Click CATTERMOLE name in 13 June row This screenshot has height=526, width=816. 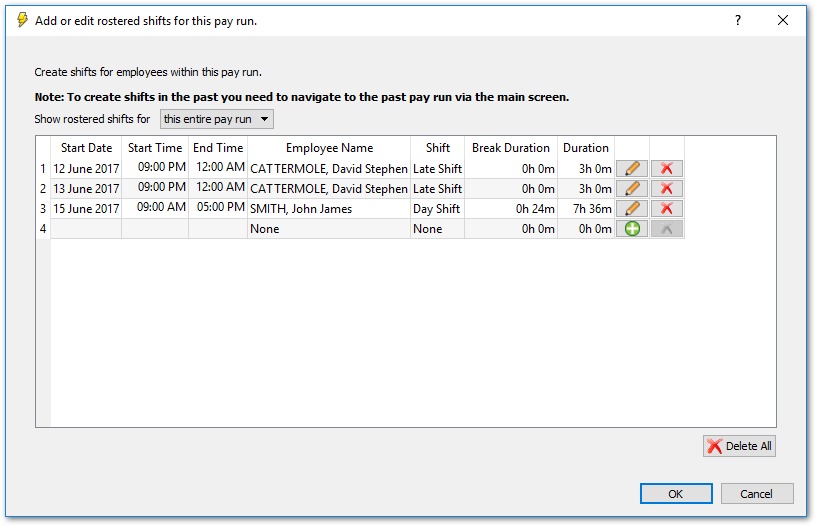[329, 188]
